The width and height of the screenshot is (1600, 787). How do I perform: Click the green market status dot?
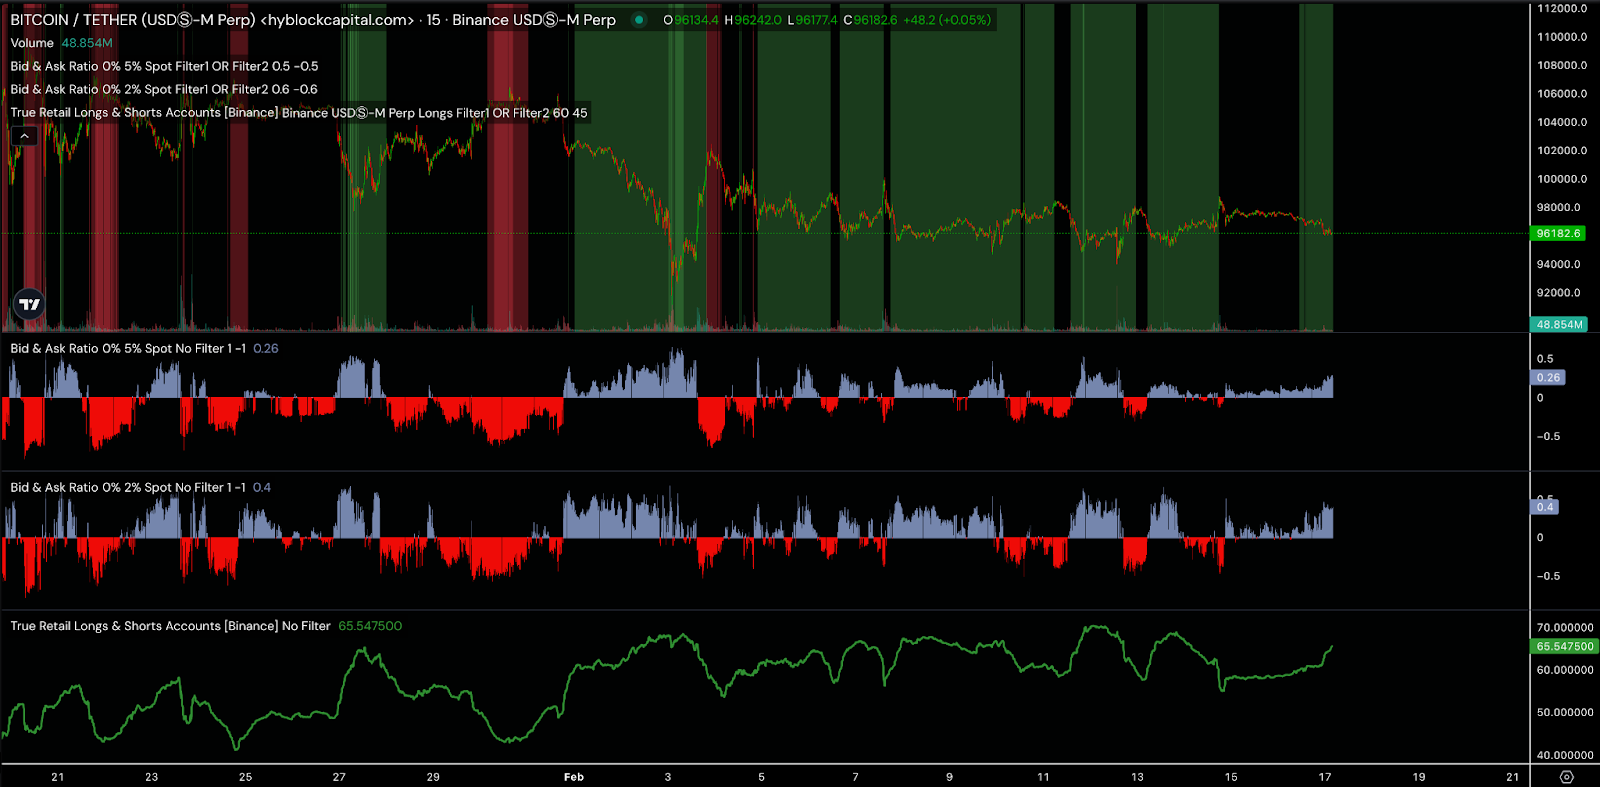(x=639, y=20)
